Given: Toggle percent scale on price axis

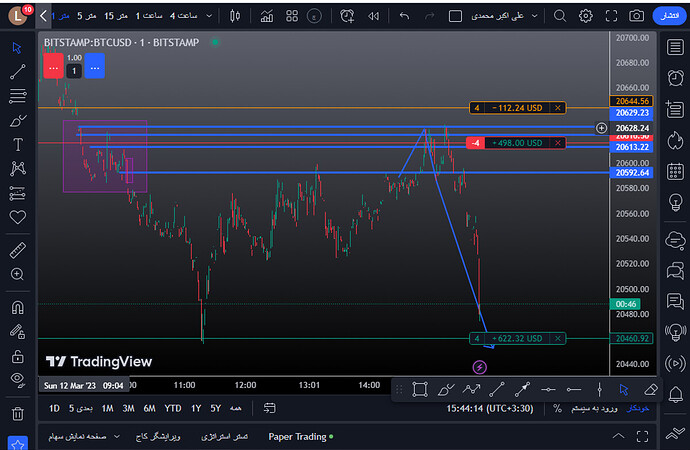Looking at the screenshot, I should tap(557, 408).
